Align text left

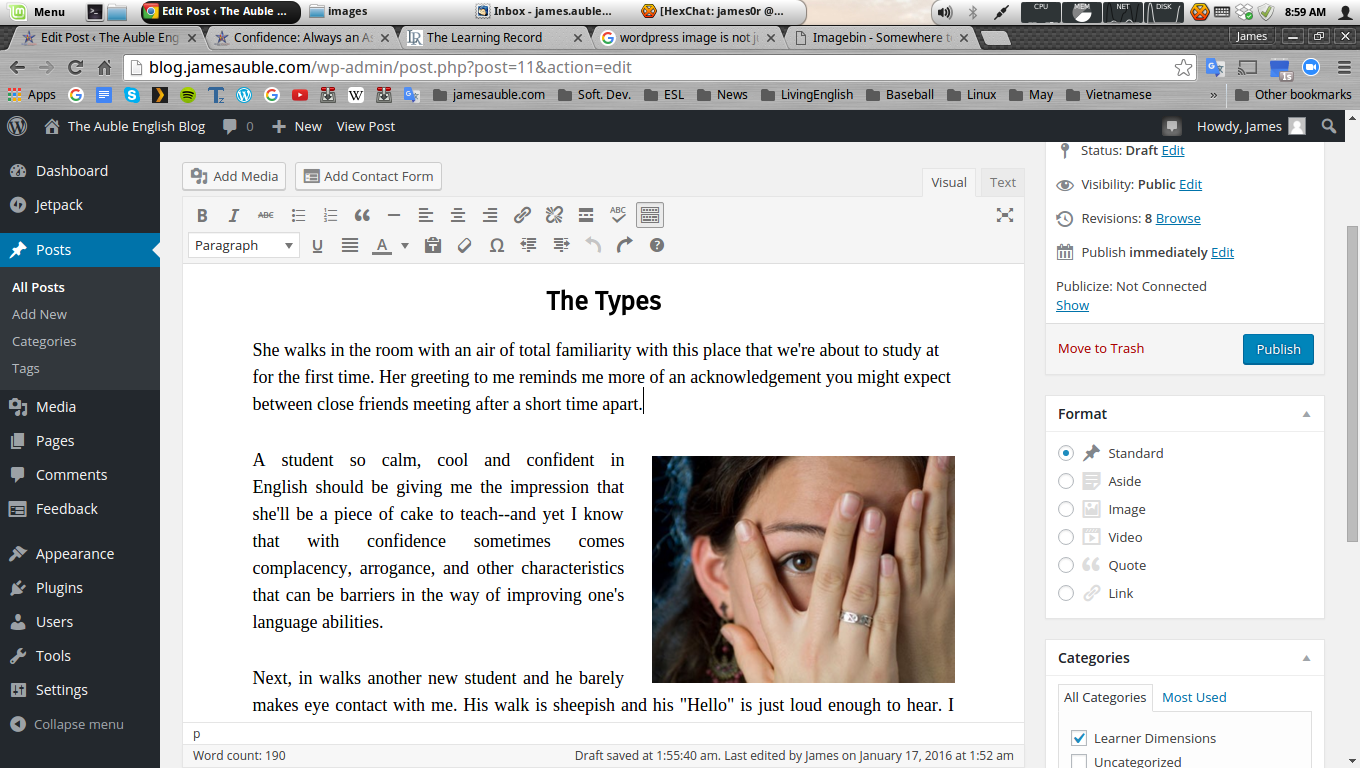pos(426,215)
